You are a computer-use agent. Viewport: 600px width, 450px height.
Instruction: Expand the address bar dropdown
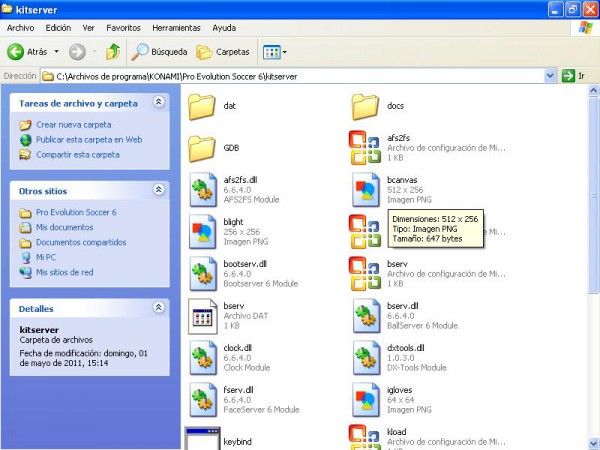(550, 76)
